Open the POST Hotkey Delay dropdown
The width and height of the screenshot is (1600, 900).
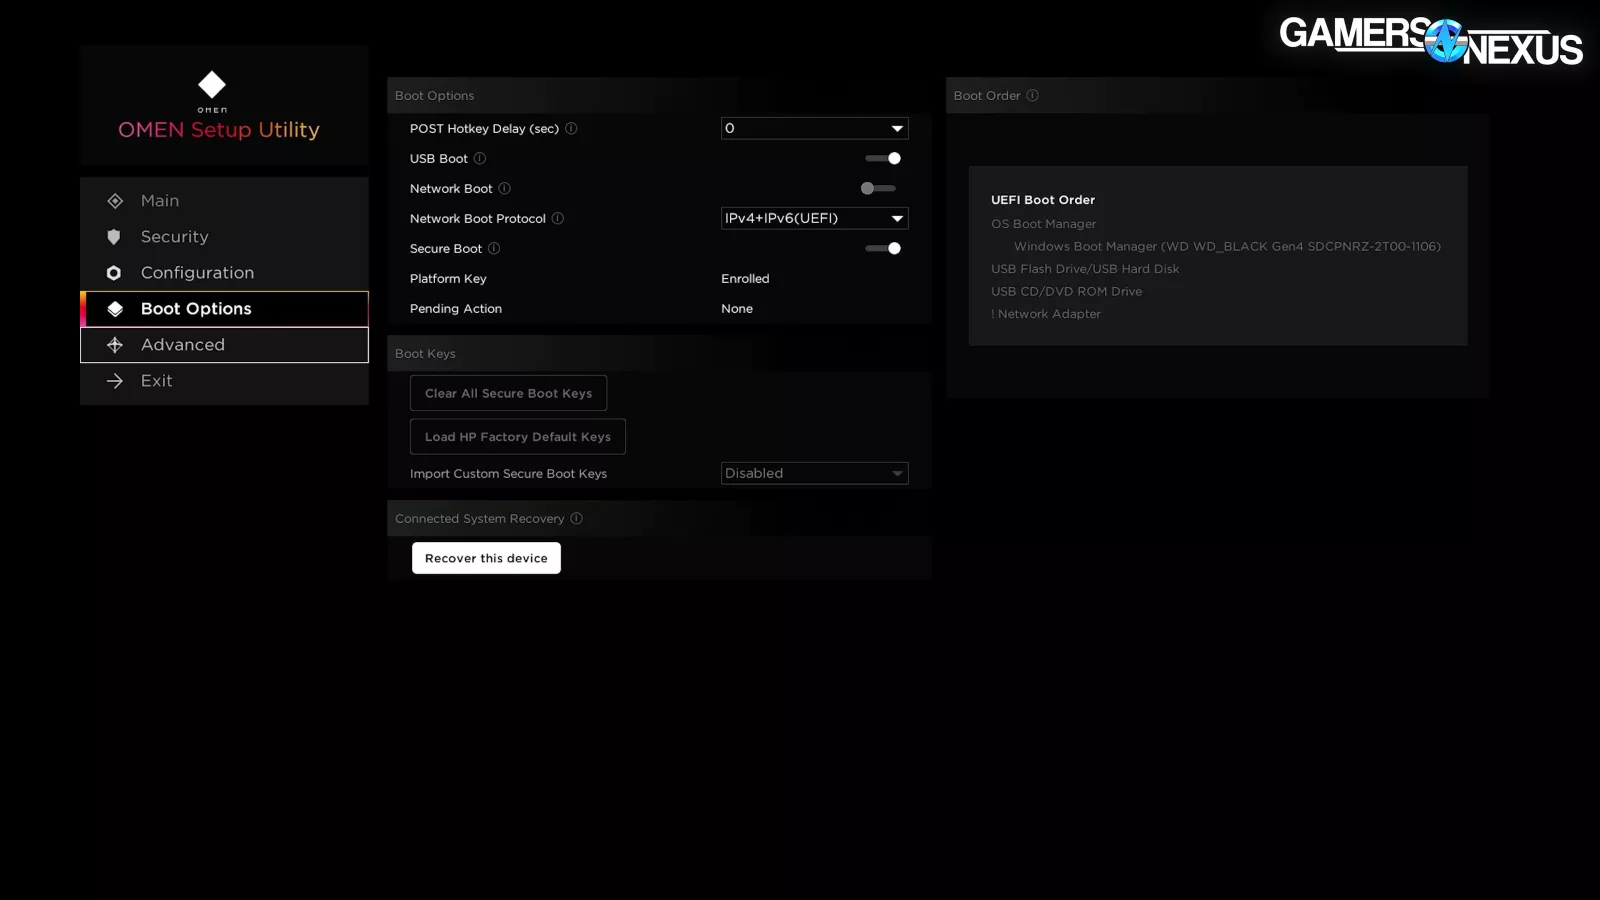click(x=814, y=129)
